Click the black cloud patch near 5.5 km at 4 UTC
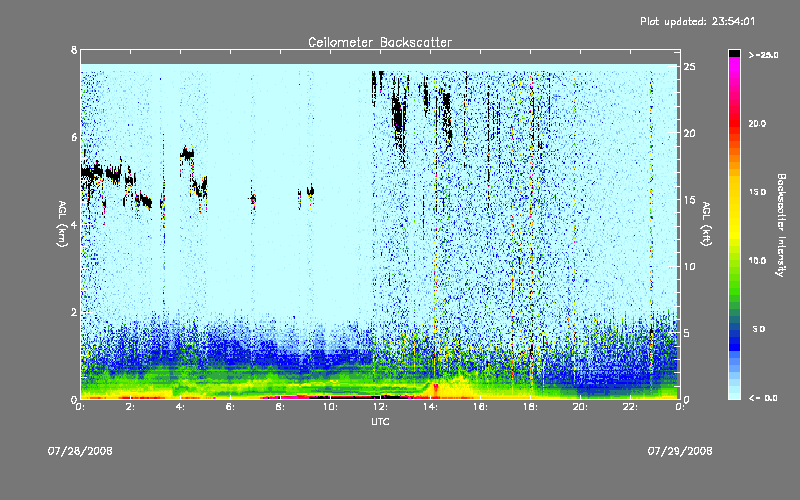This screenshot has width=800, height=500. pos(187,153)
